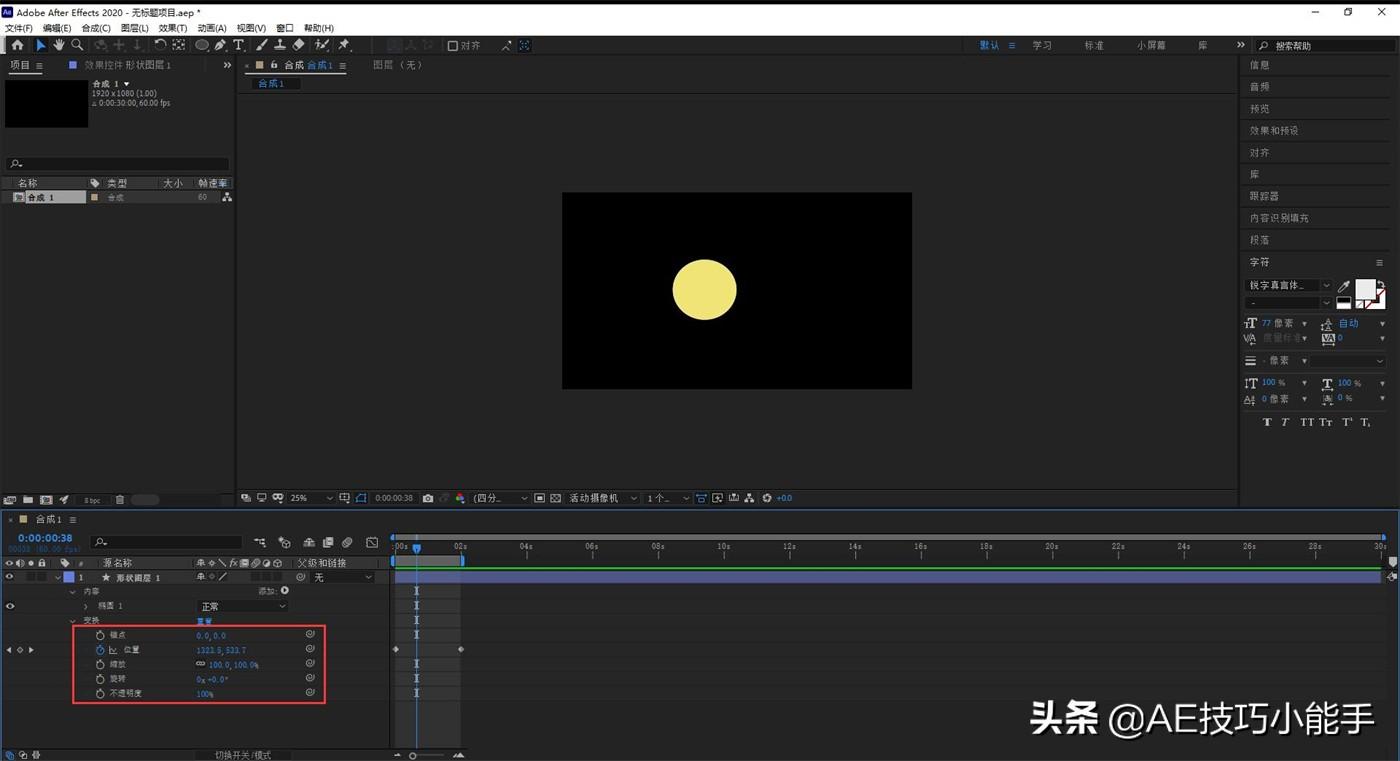The image size is (1400, 761).
Task: Click the Home icon in the toolbar
Action: click(x=17, y=45)
